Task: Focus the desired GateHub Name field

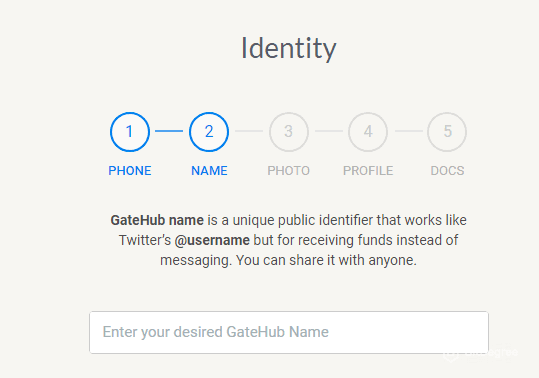Action: pyautogui.click(x=289, y=332)
